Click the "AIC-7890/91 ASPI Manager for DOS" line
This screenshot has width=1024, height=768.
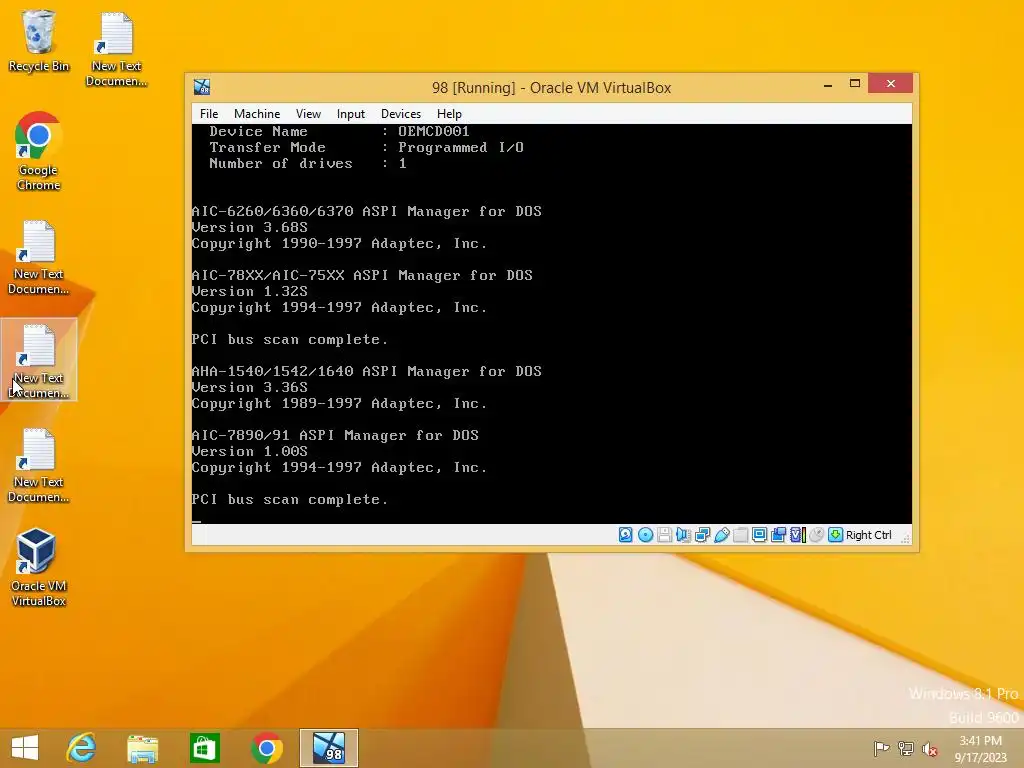coord(335,436)
